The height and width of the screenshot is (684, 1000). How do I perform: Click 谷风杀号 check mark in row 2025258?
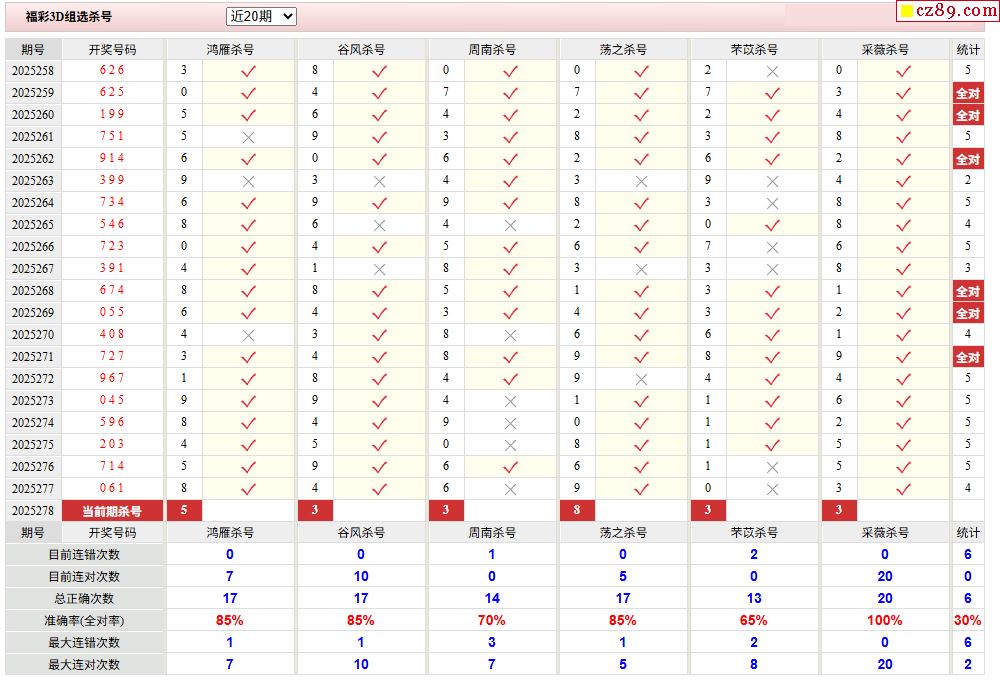379,71
